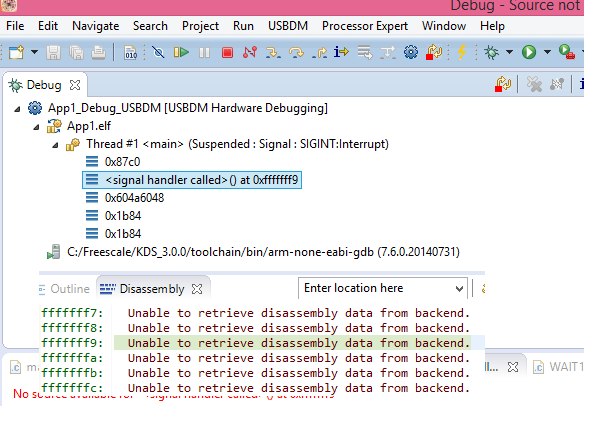The image size is (600, 437).
Task: Select disassembly line fffffffb
Action: pyautogui.click(x=256, y=373)
